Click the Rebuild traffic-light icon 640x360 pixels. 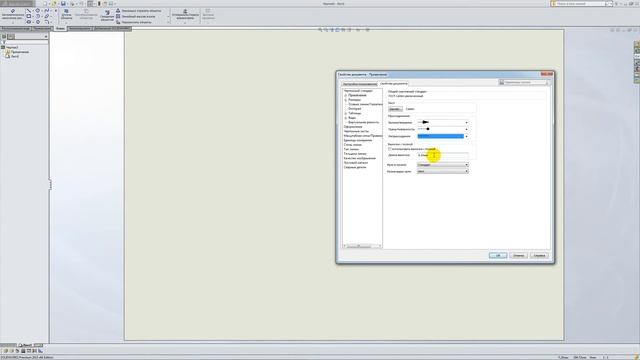100,4
